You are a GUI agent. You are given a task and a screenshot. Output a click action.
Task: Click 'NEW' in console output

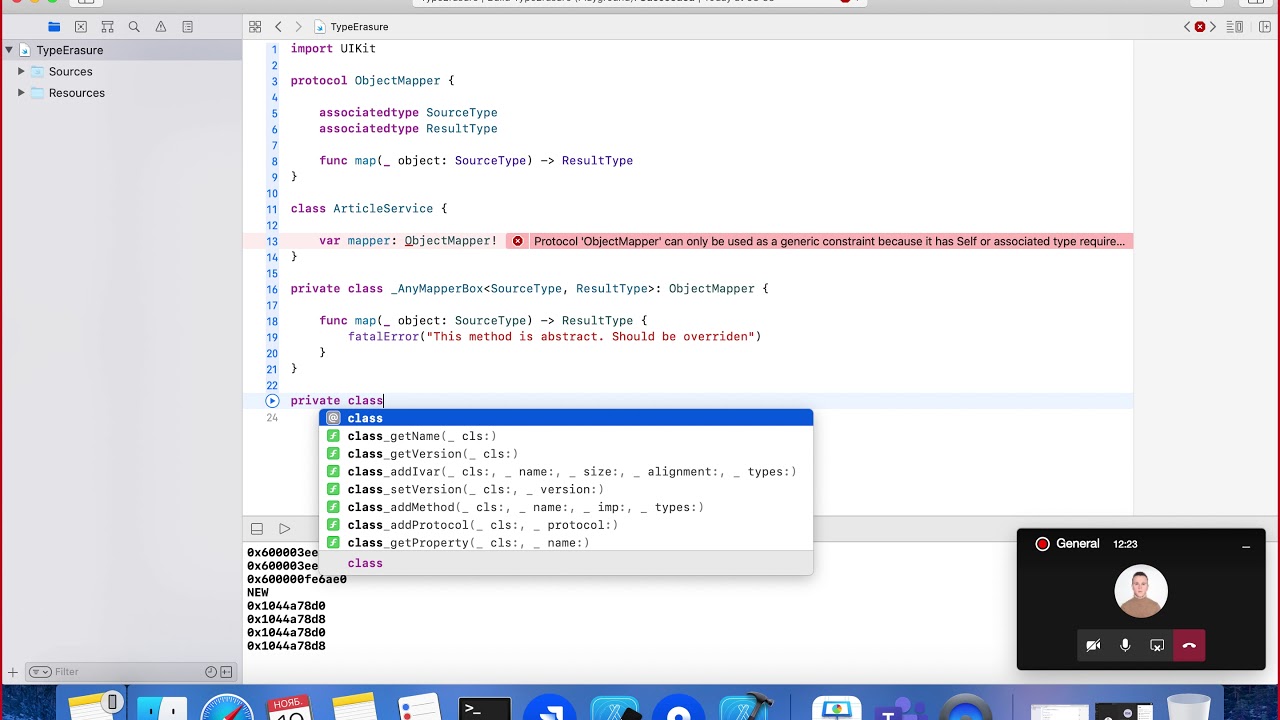point(258,593)
